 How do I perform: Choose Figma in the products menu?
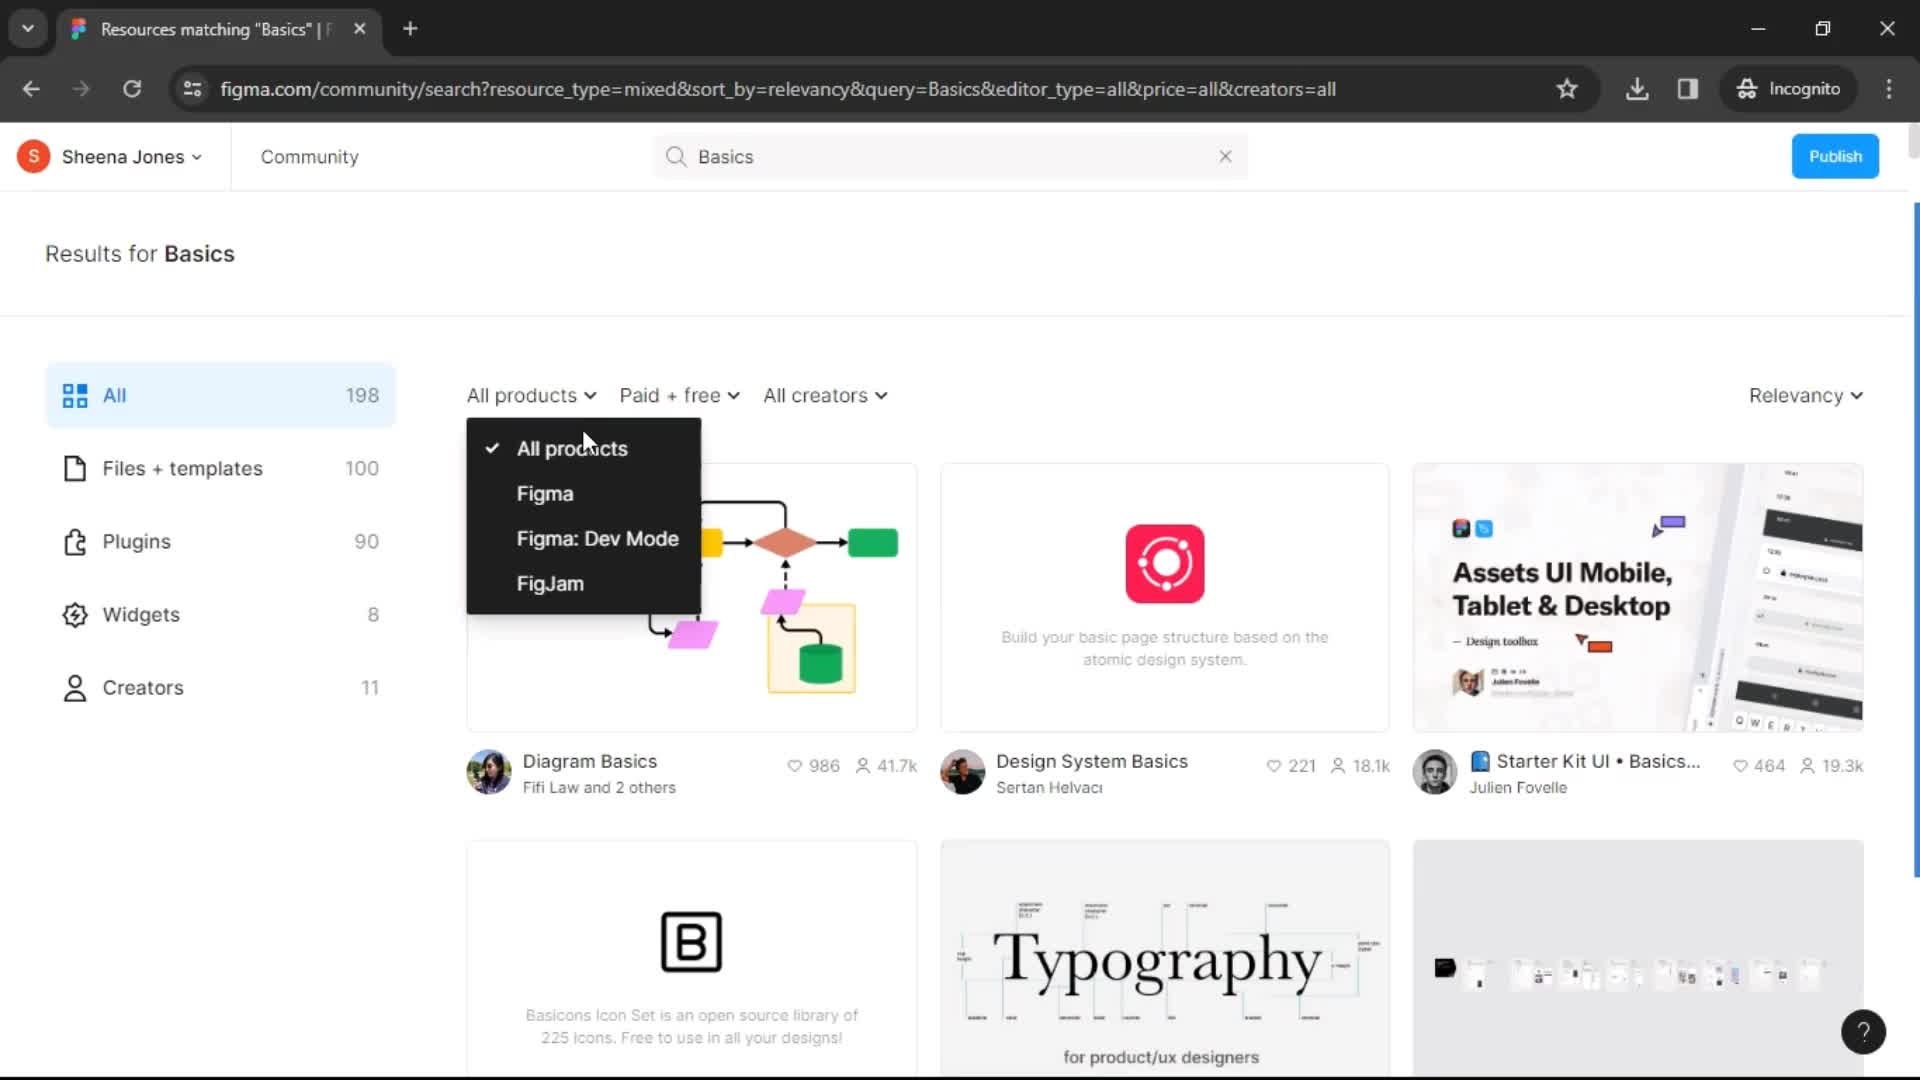(x=584, y=494)
